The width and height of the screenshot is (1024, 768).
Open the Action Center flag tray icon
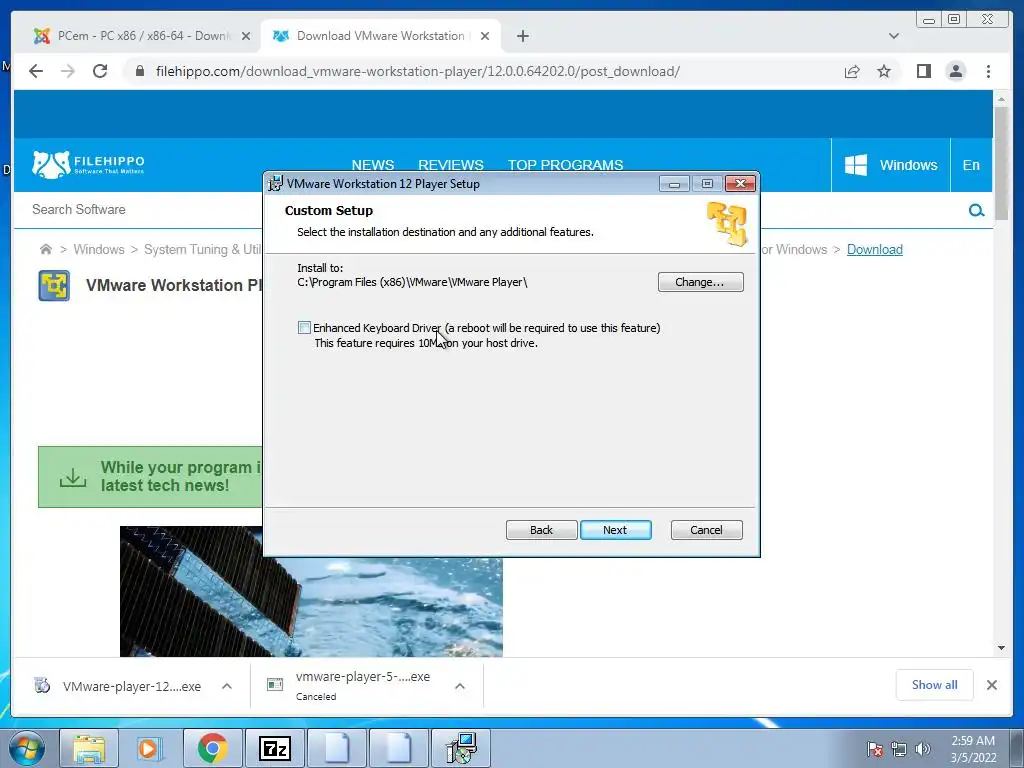[x=875, y=749]
